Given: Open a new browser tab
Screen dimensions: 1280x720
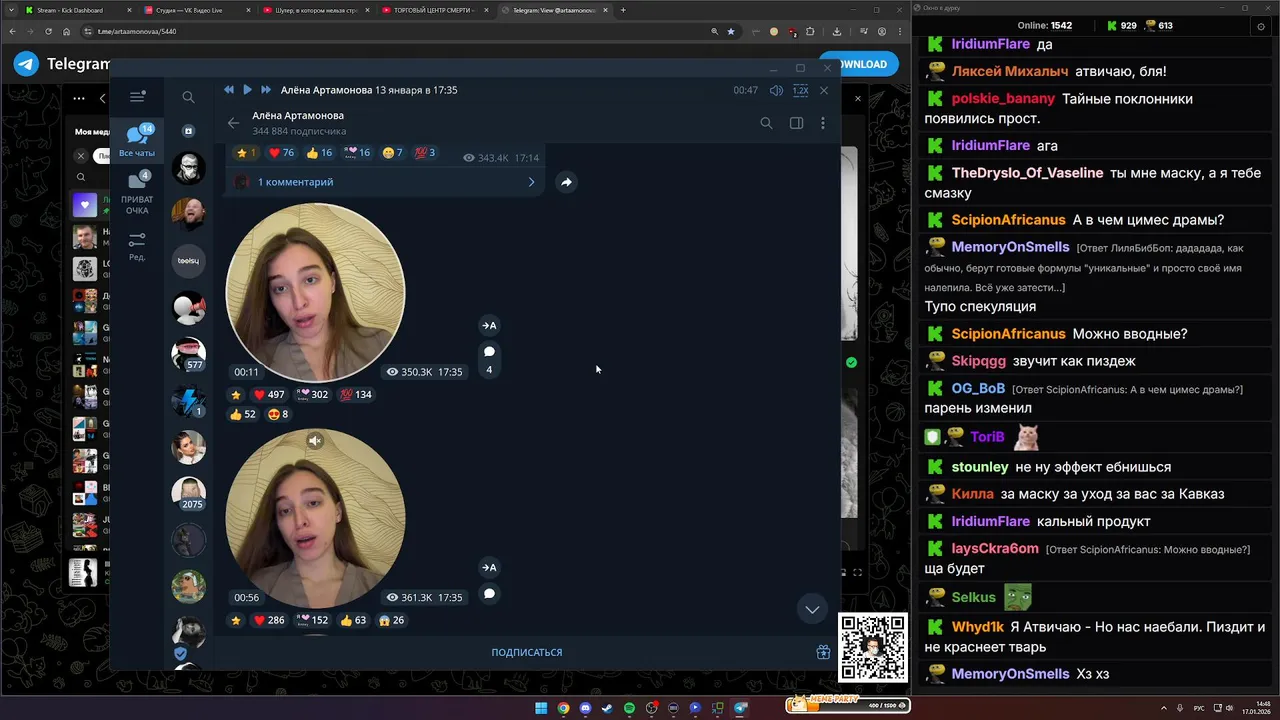Looking at the screenshot, I should [x=623, y=10].
